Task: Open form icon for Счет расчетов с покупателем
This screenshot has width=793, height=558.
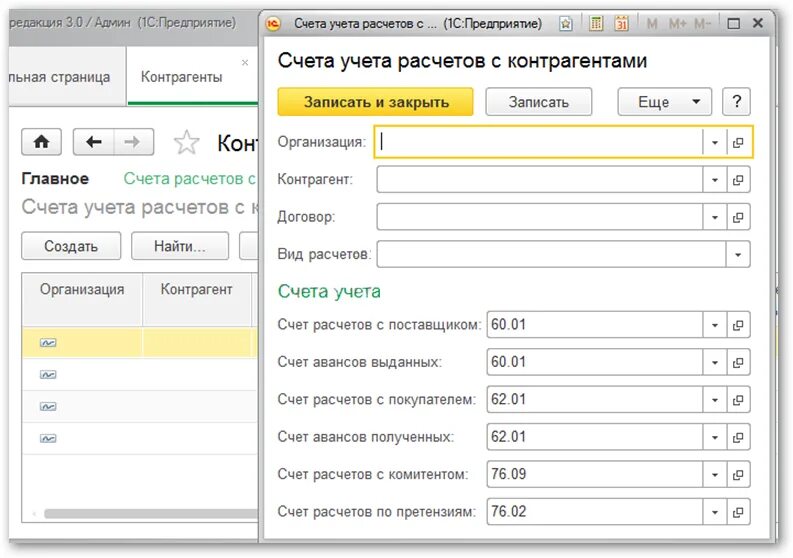Action: 738,400
